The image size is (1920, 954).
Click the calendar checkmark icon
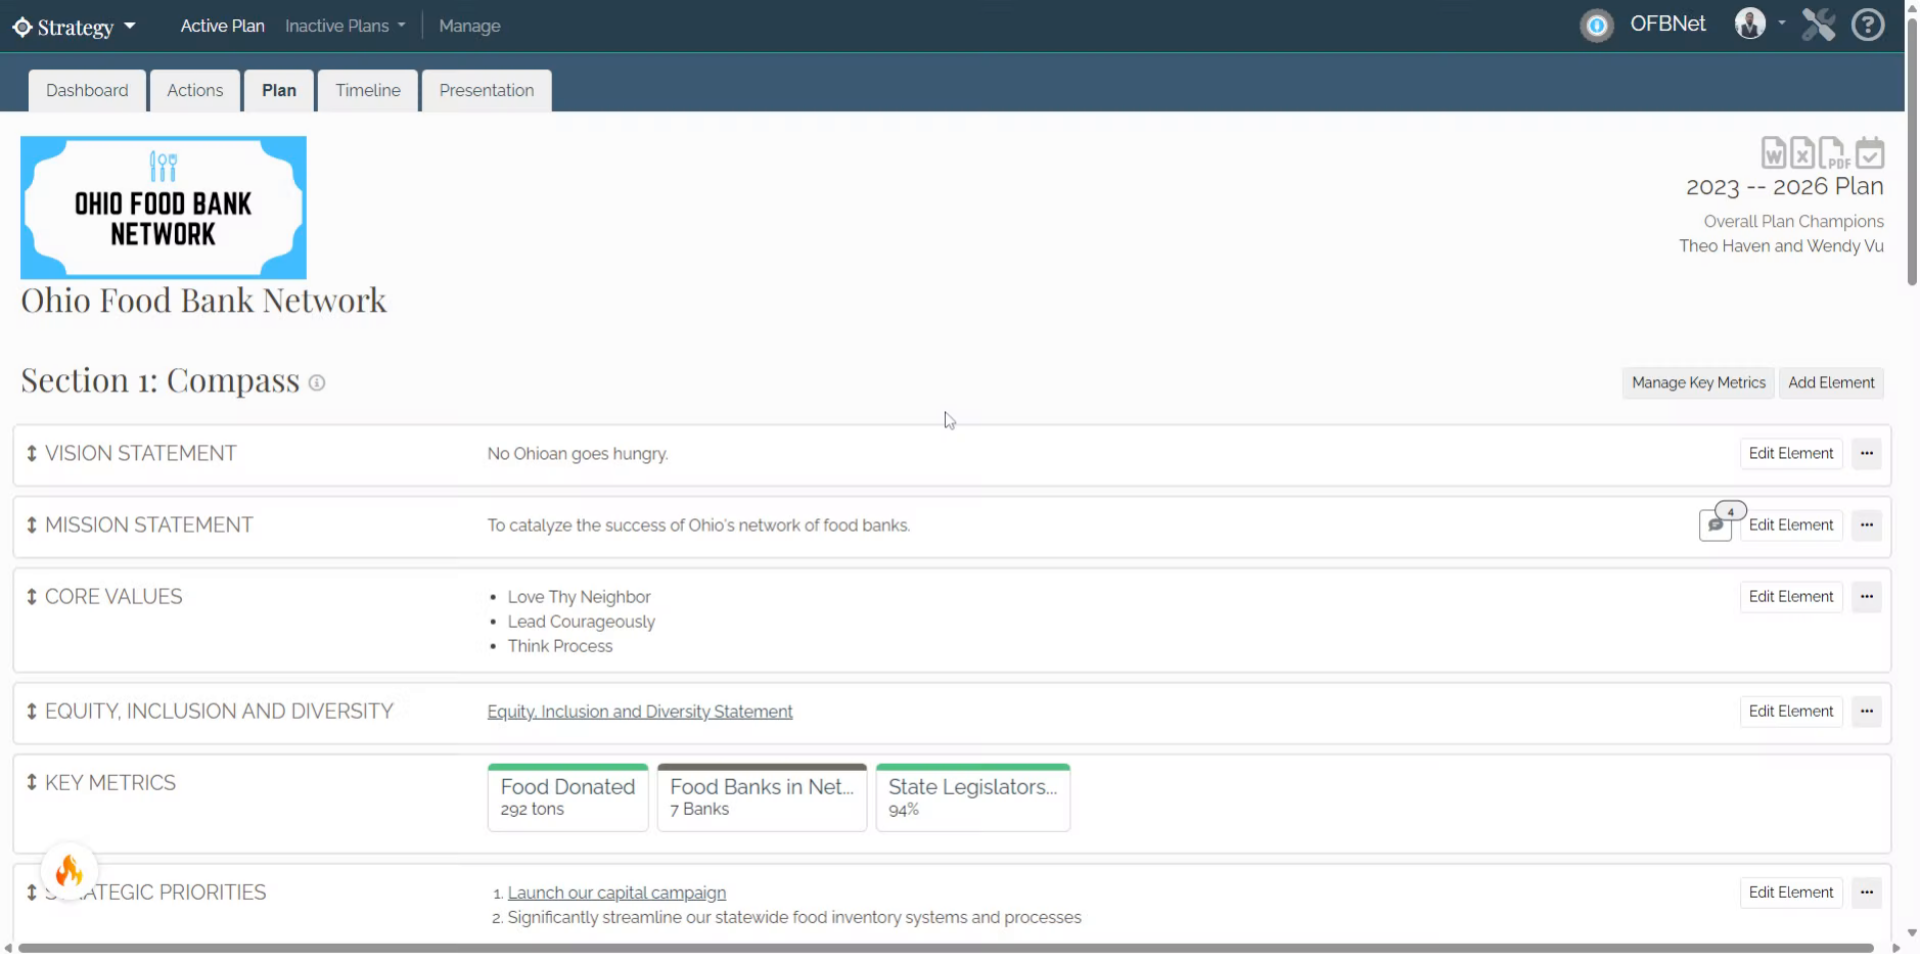click(1869, 153)
